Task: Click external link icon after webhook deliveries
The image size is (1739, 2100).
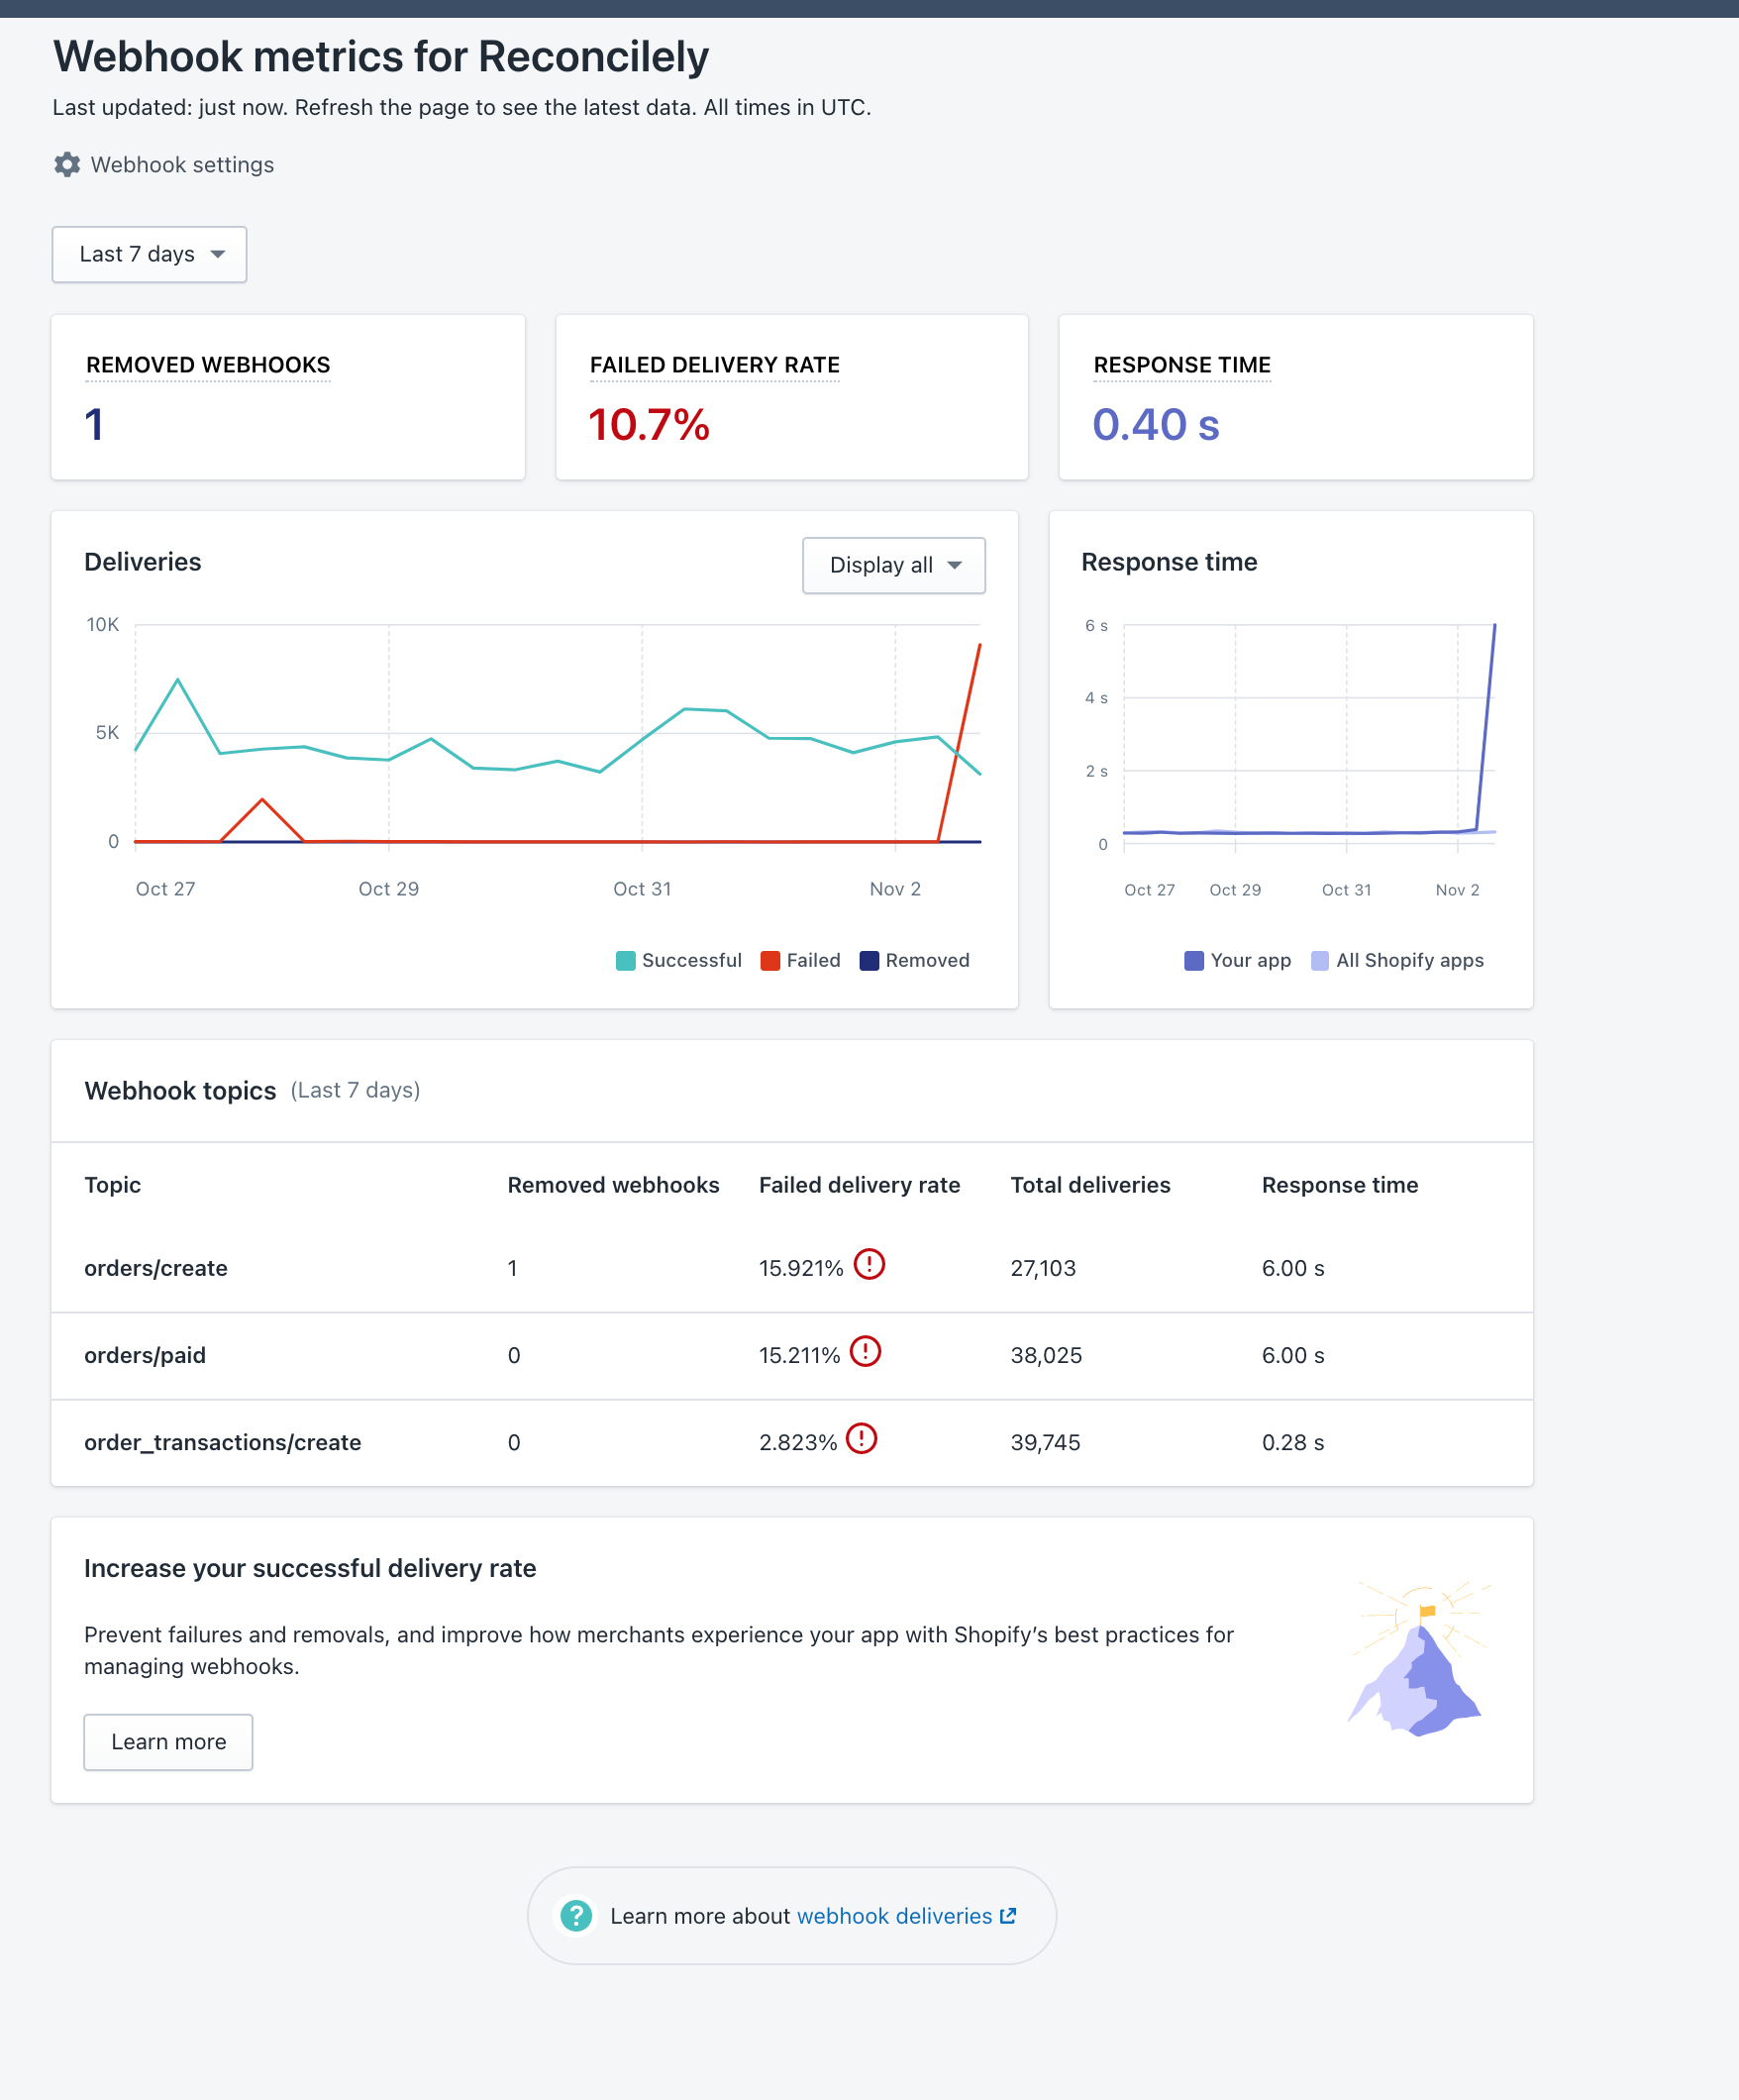Action: [1009, 1915]
